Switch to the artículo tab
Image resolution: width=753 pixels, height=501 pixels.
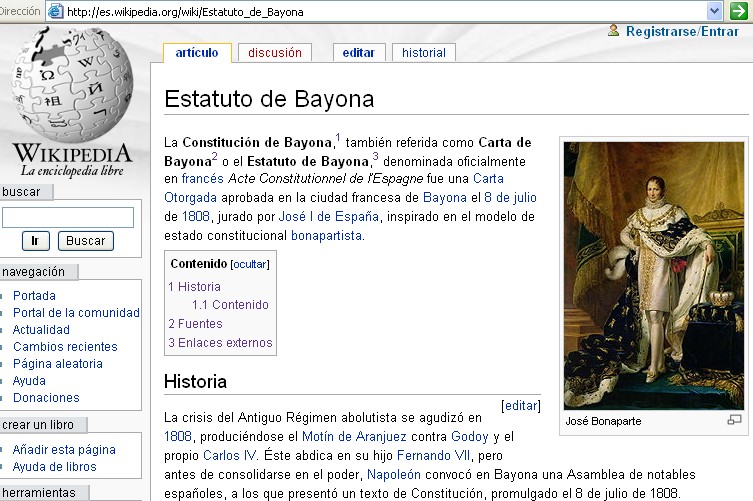point(197,52)
